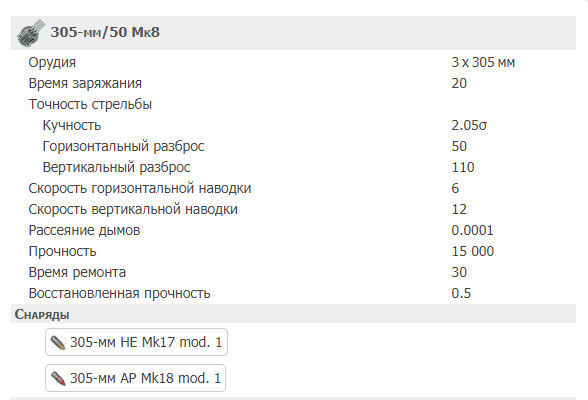Click the Рассеяние дымов label
588x400 pixels.
pyautogui.click(x=84, y=230)
